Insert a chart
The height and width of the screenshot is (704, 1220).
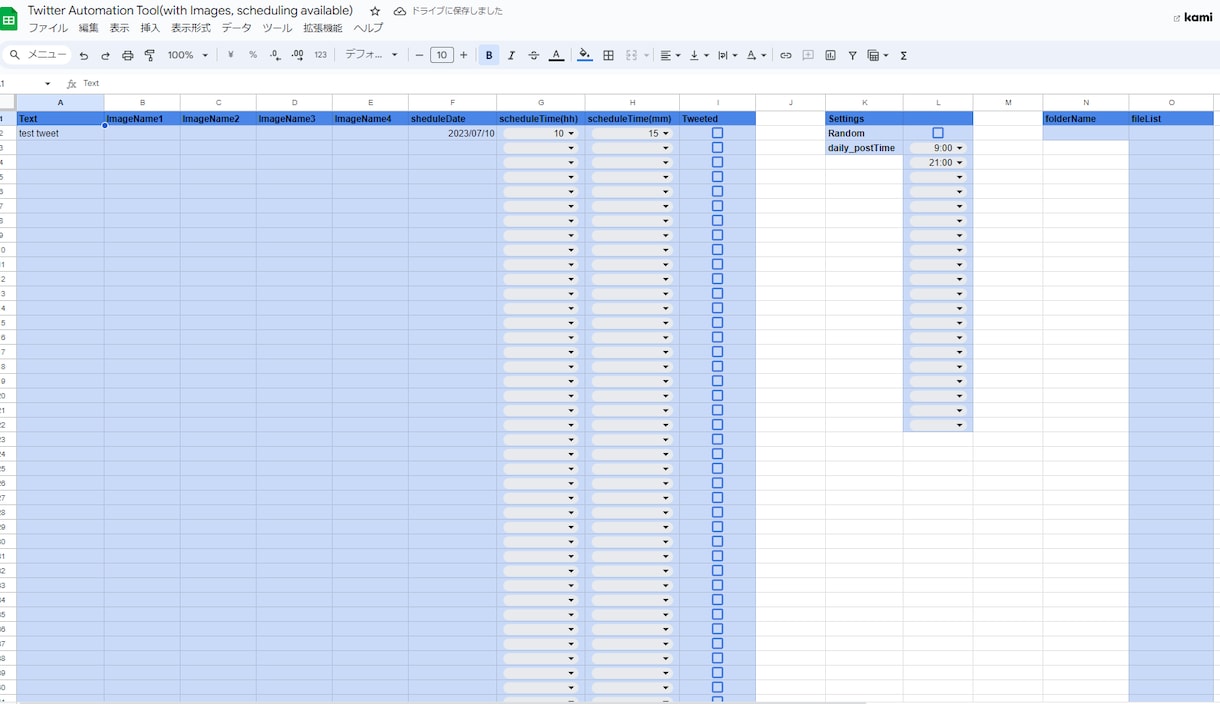click(830, 55)
